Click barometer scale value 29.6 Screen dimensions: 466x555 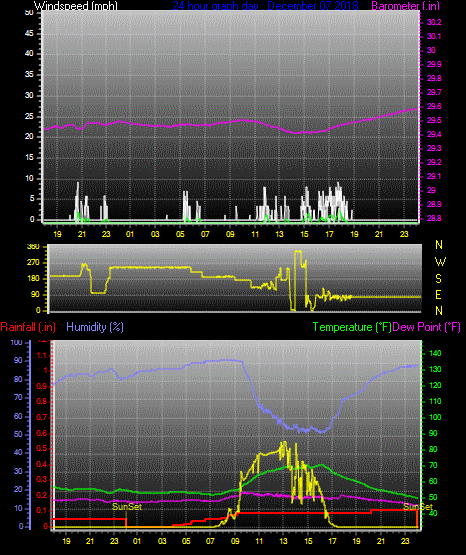[x=434, y=107]
